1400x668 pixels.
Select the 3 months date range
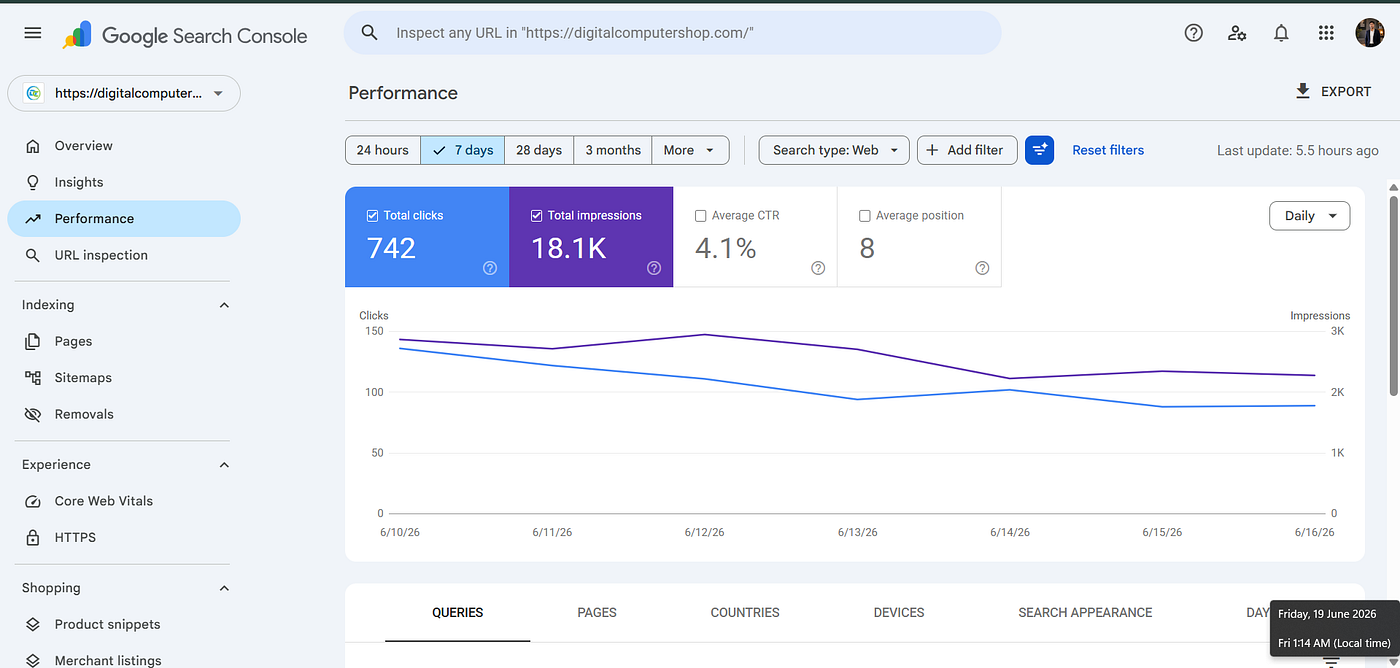(x=613, y=150)
